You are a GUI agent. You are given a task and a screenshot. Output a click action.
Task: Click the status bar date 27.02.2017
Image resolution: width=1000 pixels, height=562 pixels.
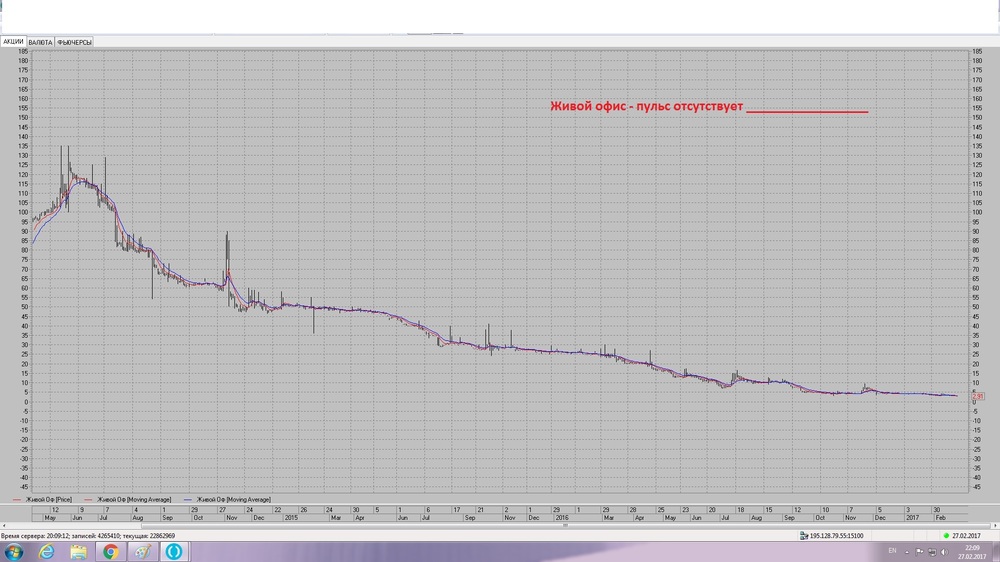point(966,536)
